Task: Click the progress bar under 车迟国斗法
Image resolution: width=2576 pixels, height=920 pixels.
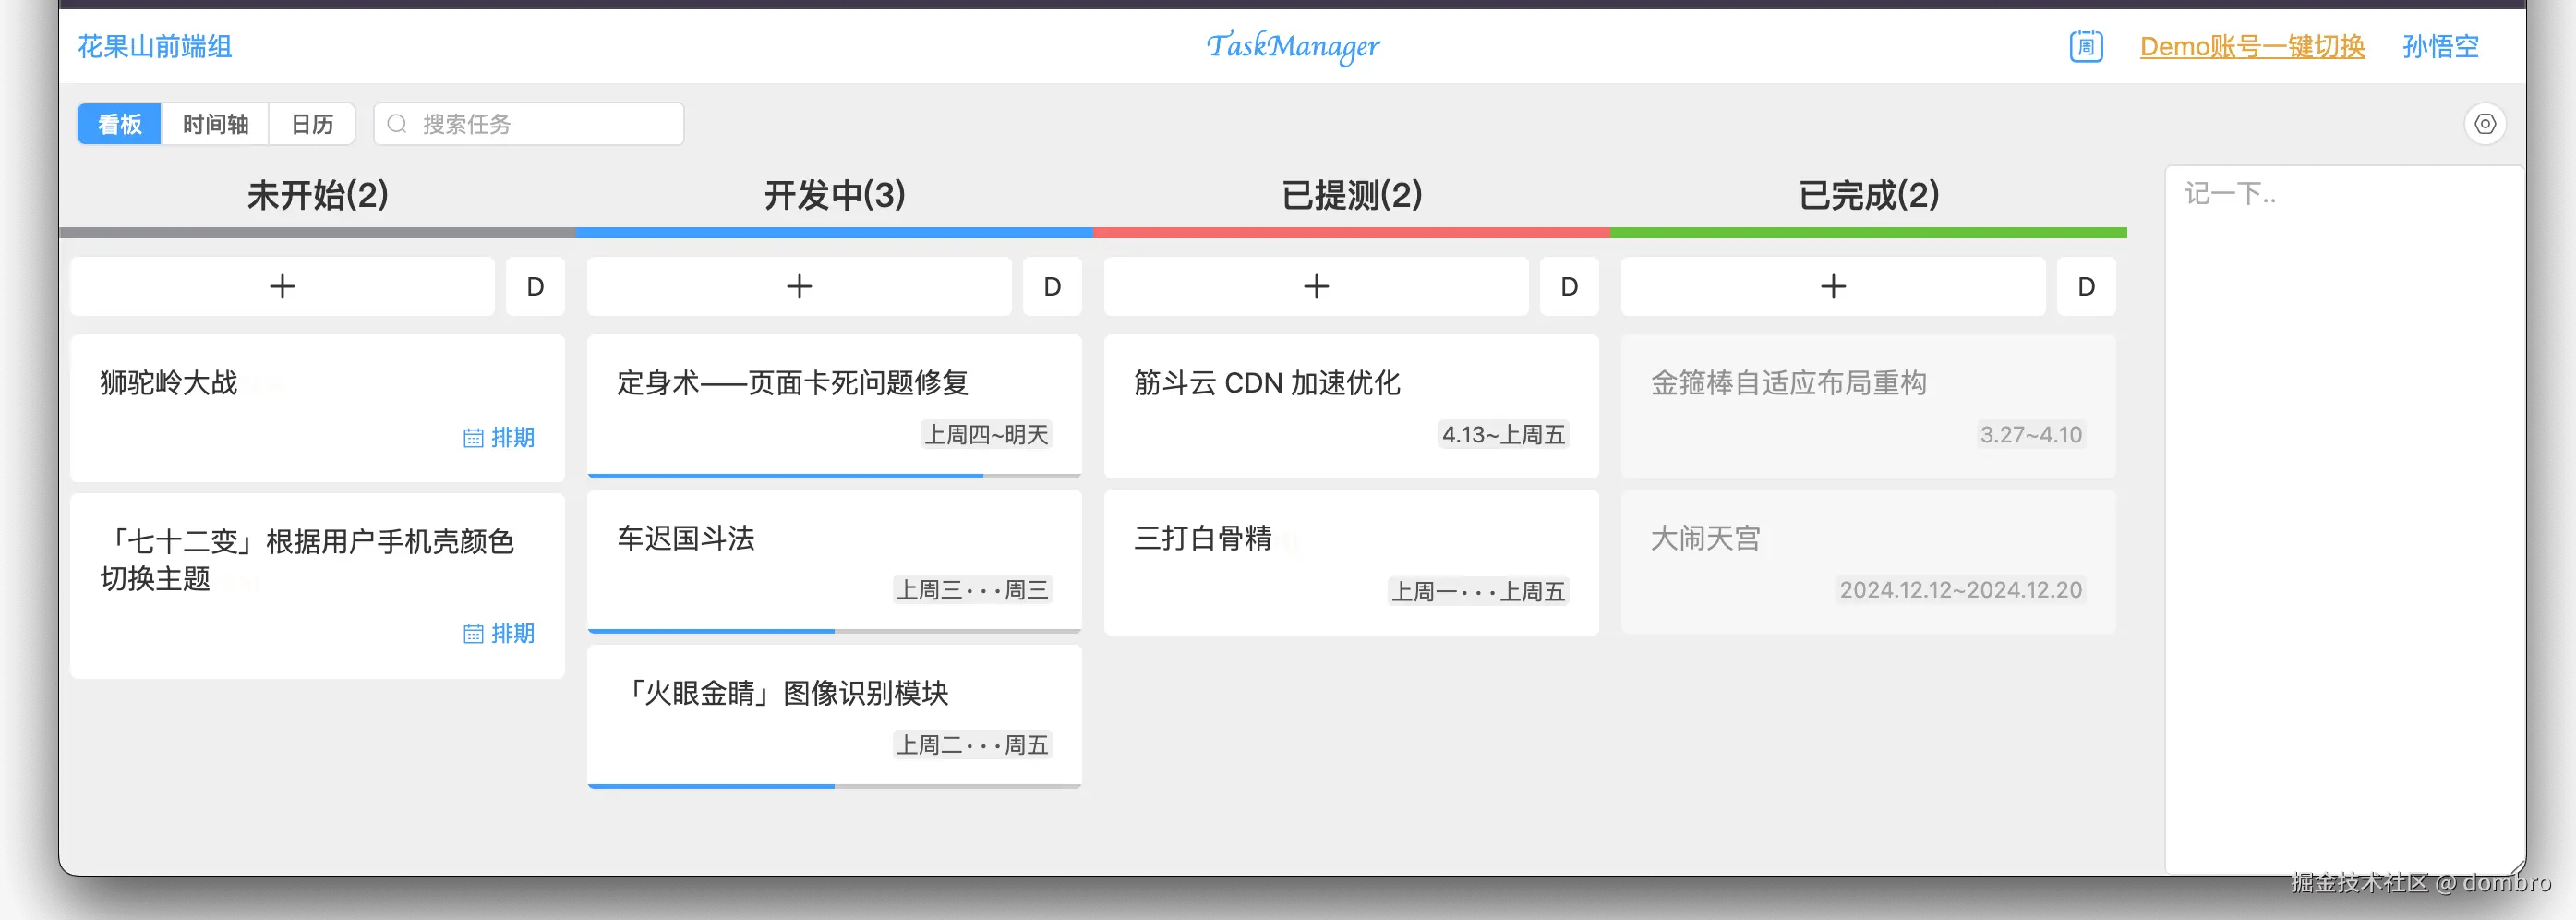Action: tap(834, 631)
